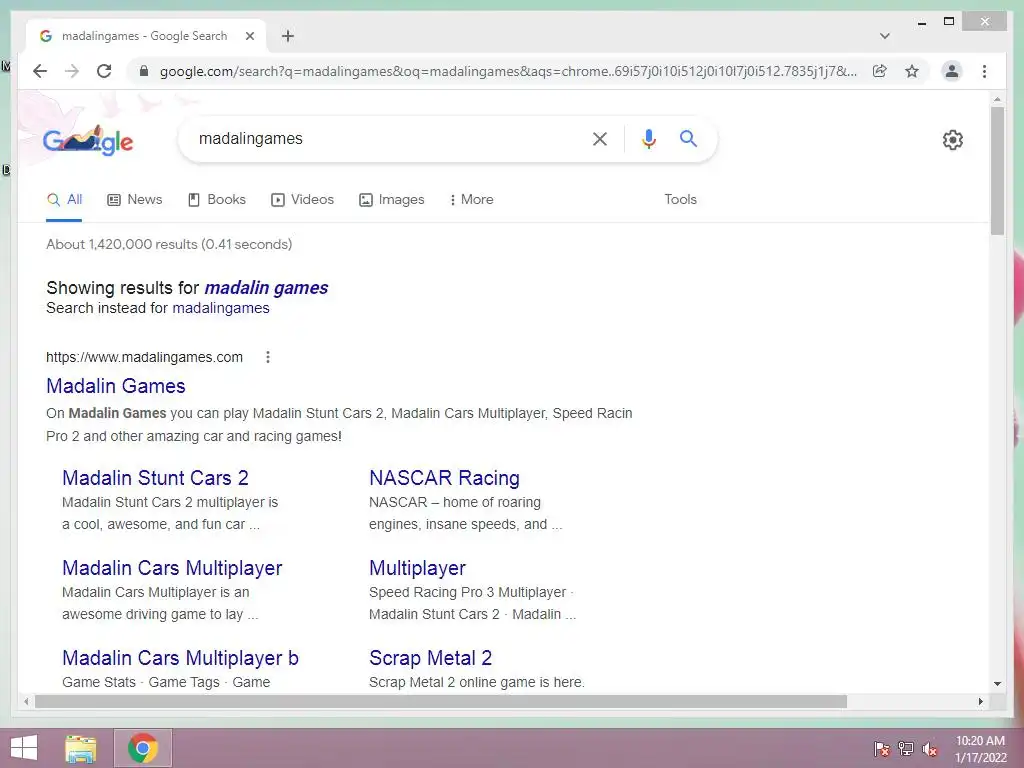Open File Explorer from the taskbar

80,748
